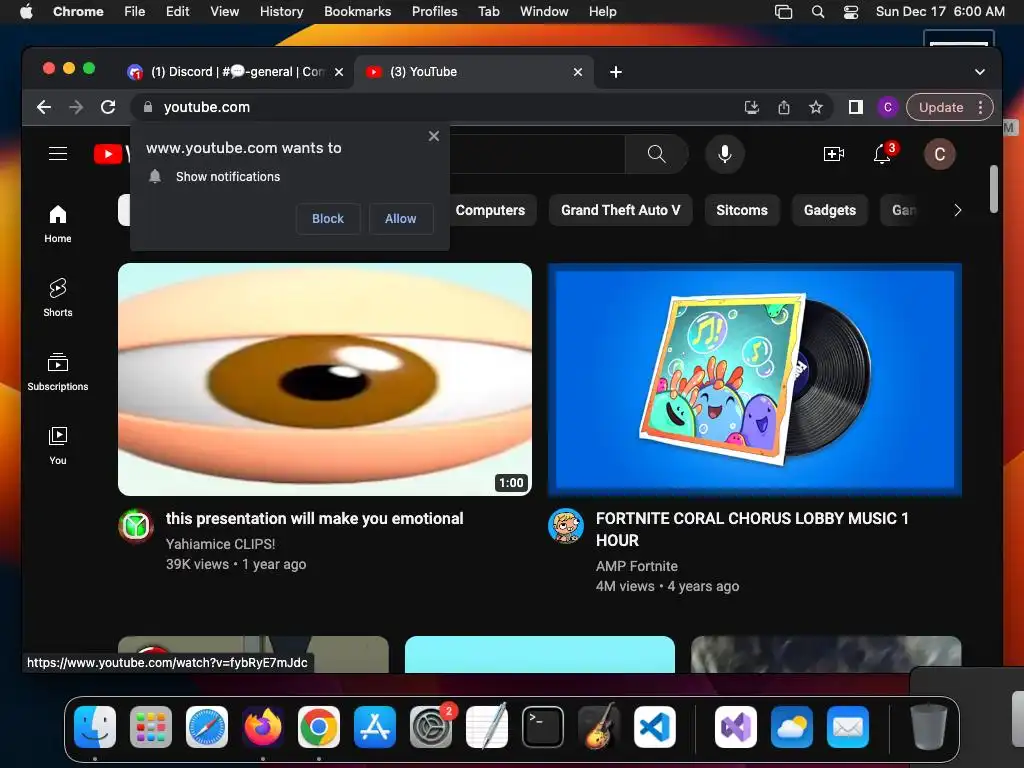Open Yahiamice CLIPS! channel name
1024x768 pixels.
(220, 544)
